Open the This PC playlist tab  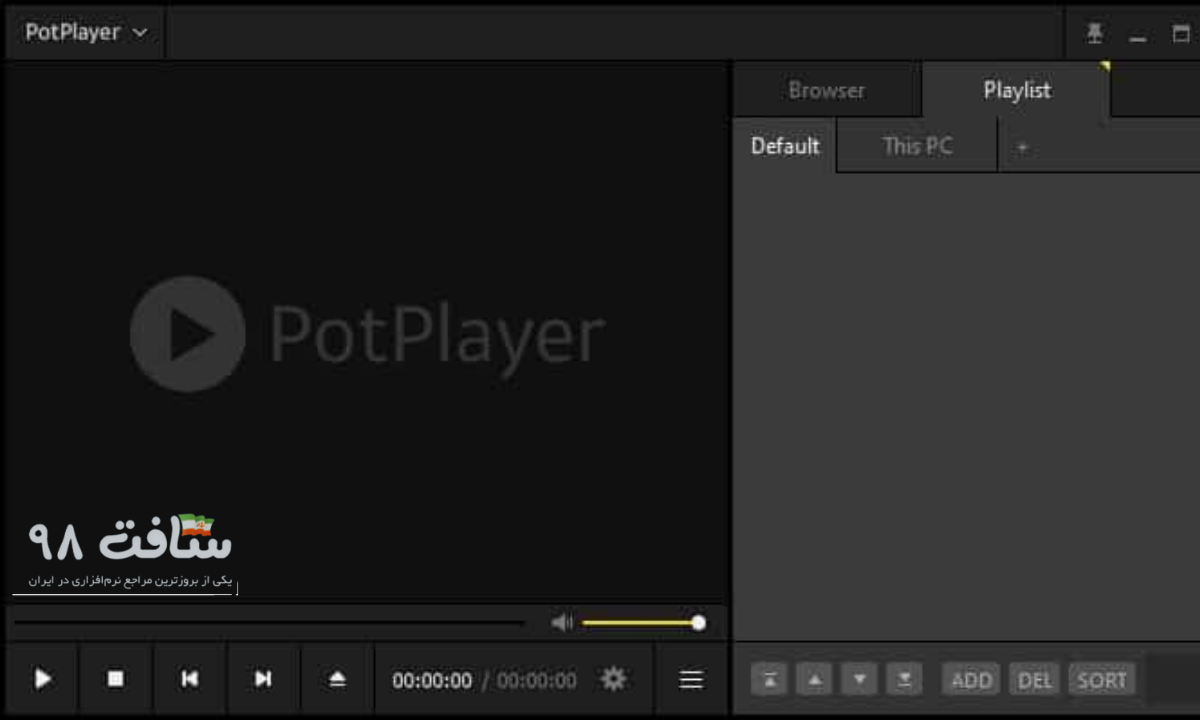[x=916, y=146]
